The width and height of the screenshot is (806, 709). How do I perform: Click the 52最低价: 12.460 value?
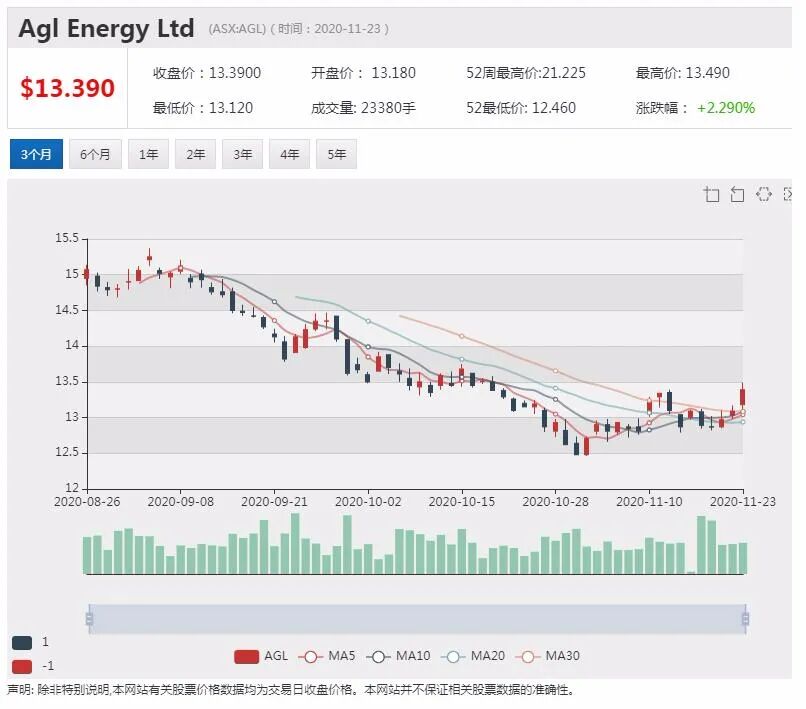(521, 108)
